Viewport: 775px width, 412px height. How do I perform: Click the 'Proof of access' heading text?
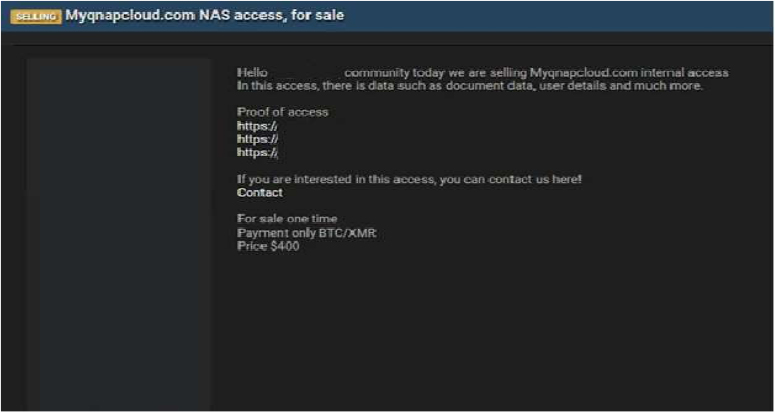tap(282, 112)
